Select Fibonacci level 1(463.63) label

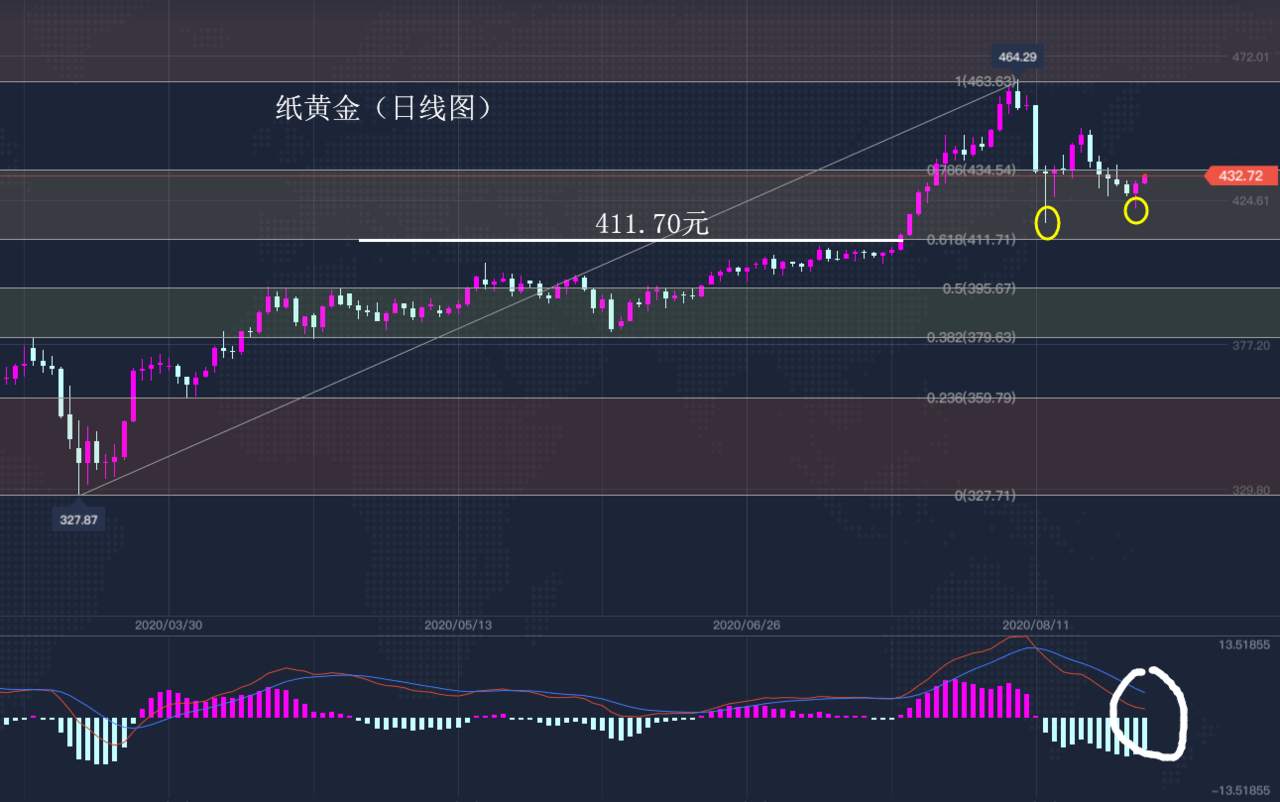985,81
